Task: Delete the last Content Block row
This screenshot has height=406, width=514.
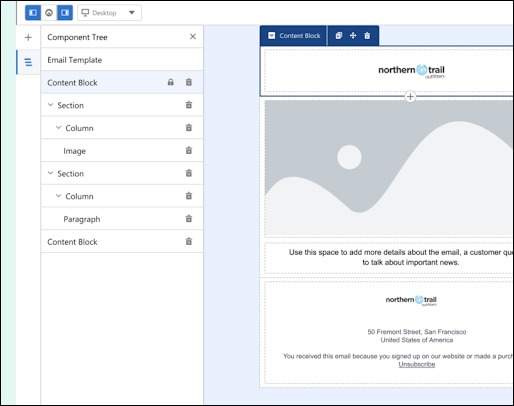Action: click(x=189, y=241)
